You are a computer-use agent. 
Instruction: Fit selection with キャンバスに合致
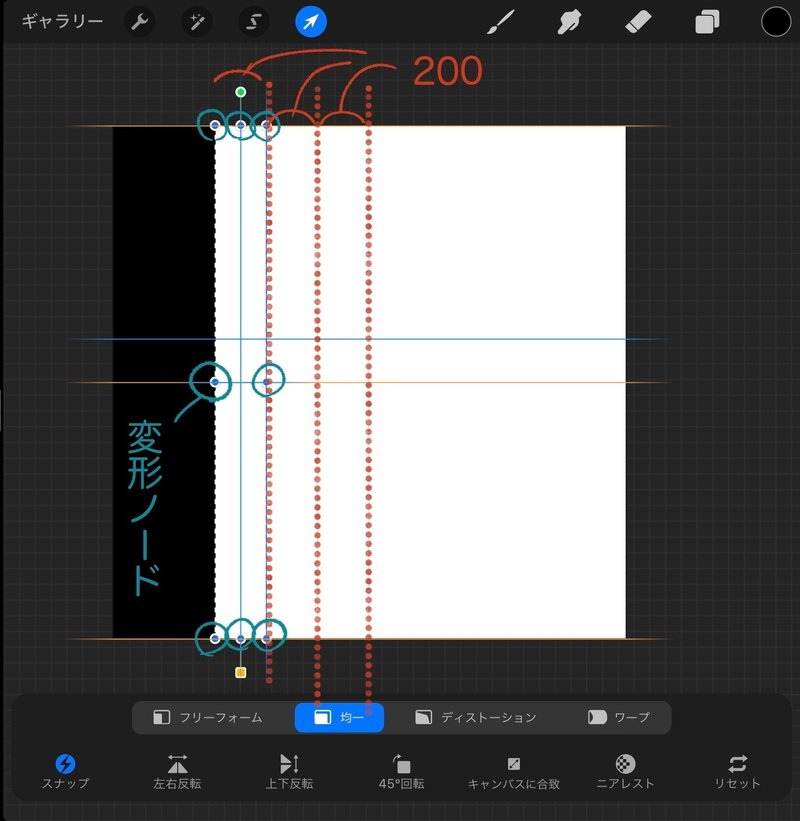point(514,771)
